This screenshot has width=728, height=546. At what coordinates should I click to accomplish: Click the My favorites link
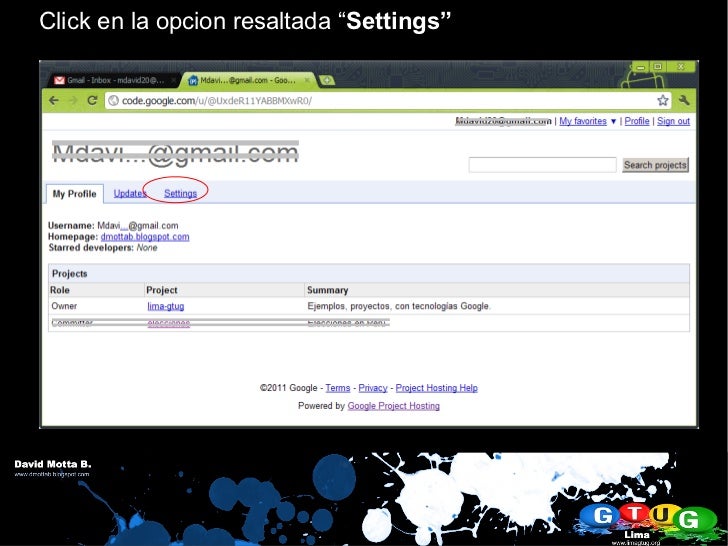(583, 121)
